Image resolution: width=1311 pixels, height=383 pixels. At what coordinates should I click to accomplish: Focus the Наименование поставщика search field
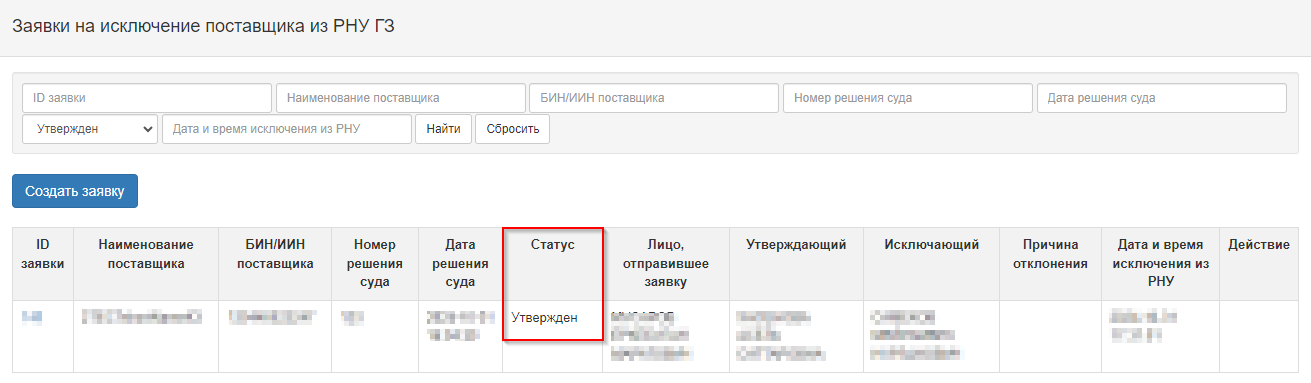(401, 98)
